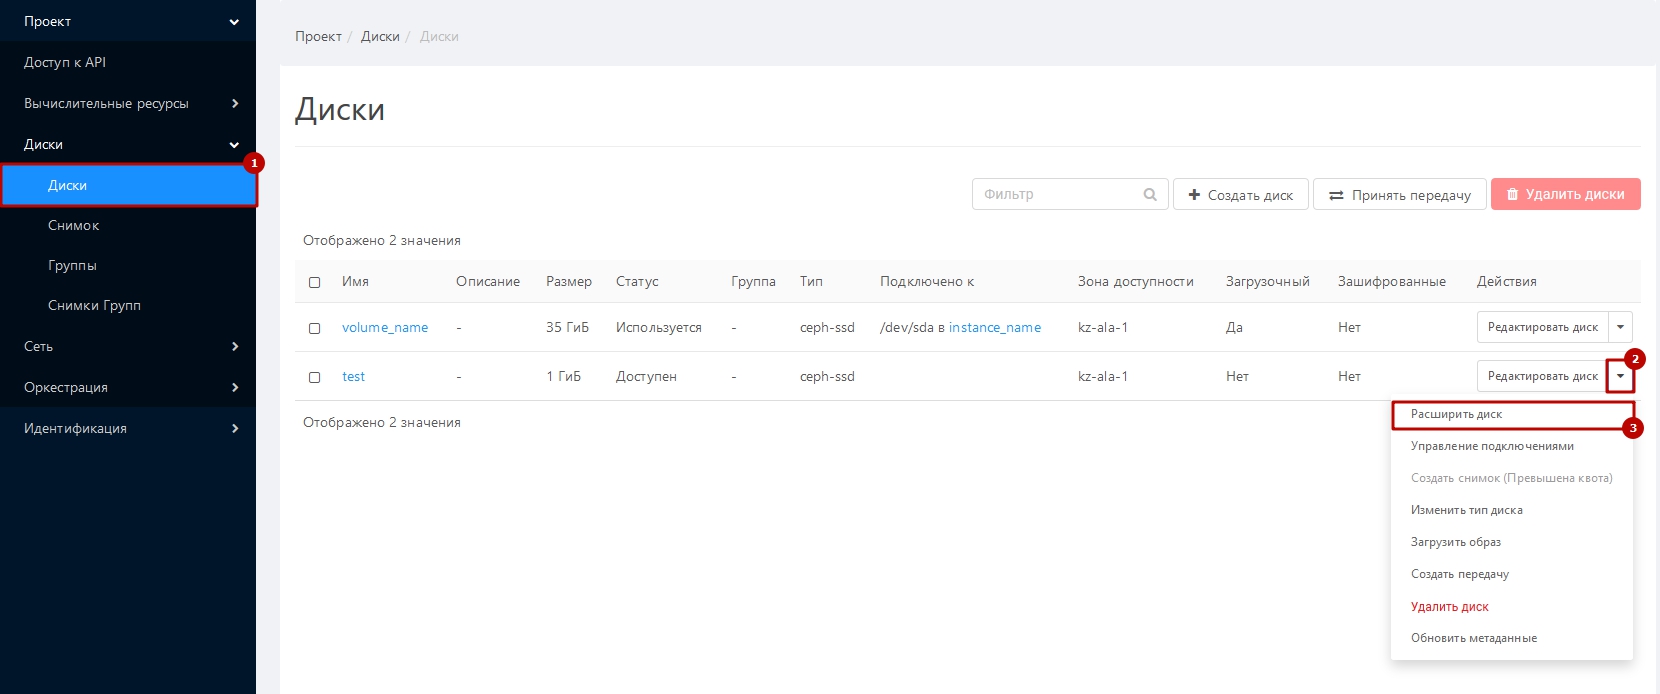
Task: Check the test row checkbox
Action: [314, 377]
